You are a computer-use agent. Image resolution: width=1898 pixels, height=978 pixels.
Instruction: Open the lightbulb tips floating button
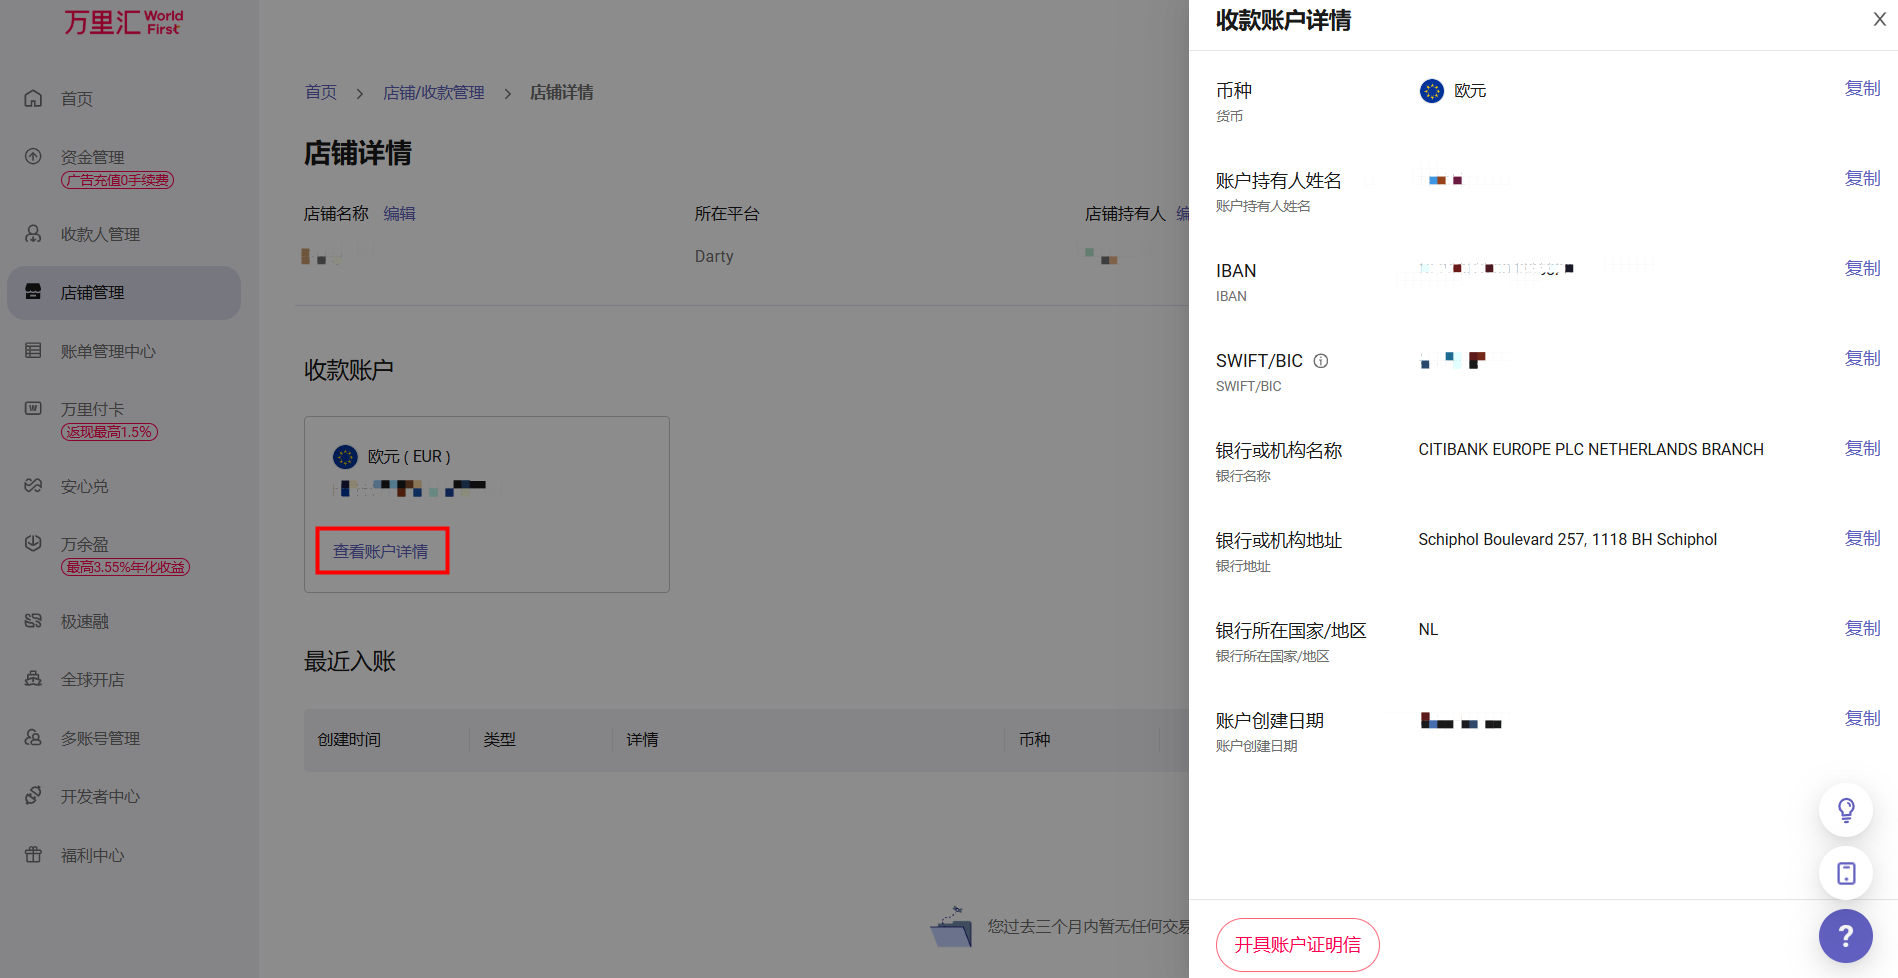click(x=1845, y=810)
